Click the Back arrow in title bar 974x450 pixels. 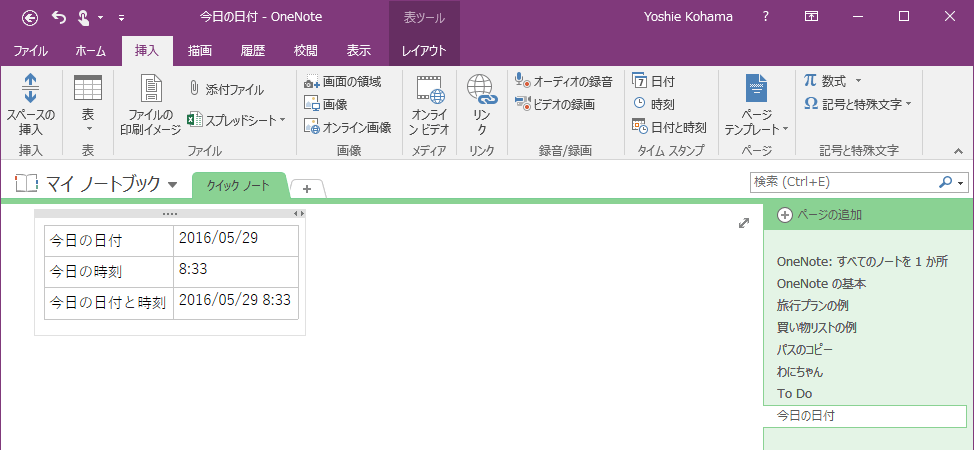(30, 17)
